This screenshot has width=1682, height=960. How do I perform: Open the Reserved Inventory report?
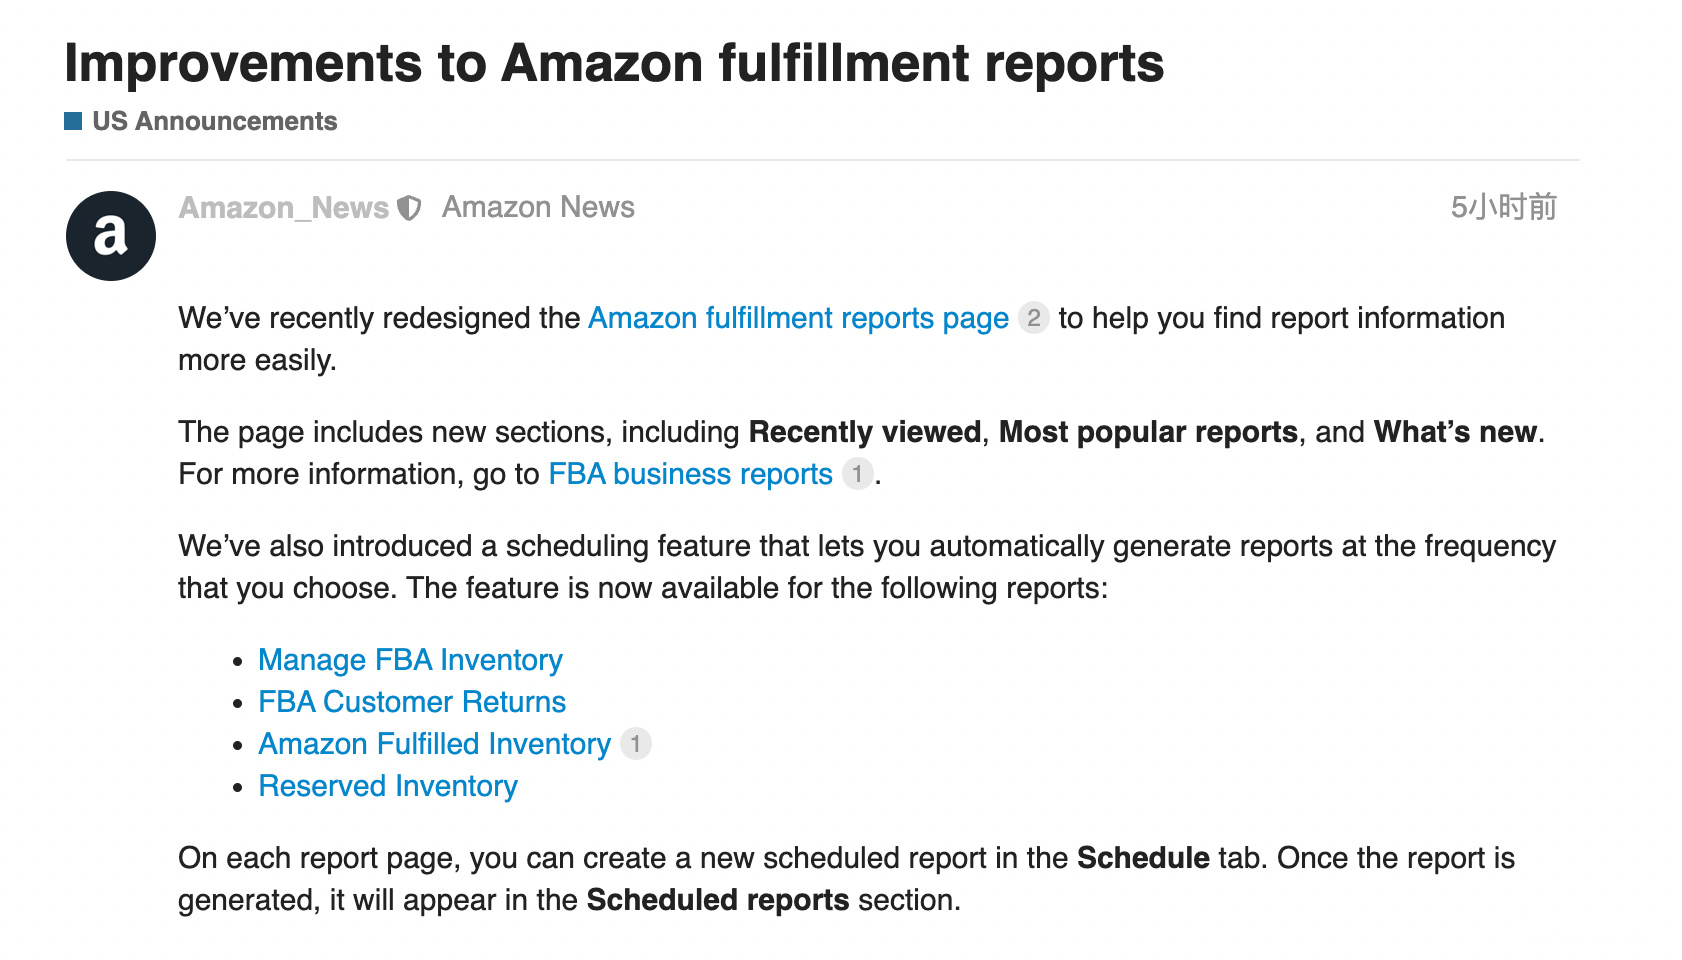point(388,786)
